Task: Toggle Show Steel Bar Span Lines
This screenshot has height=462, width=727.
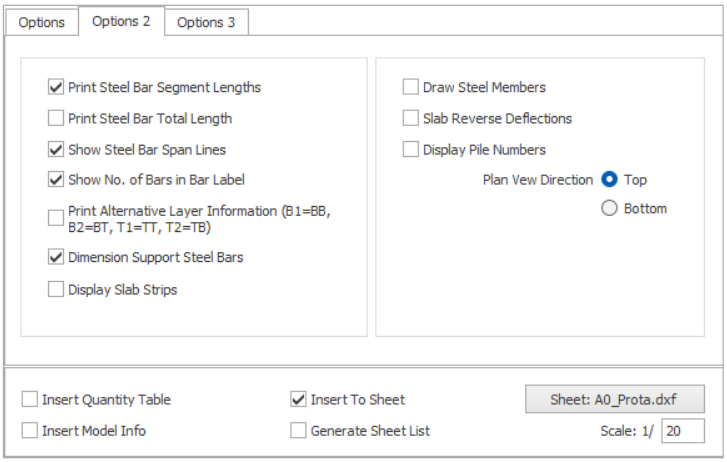Action: tap(56, 150)
